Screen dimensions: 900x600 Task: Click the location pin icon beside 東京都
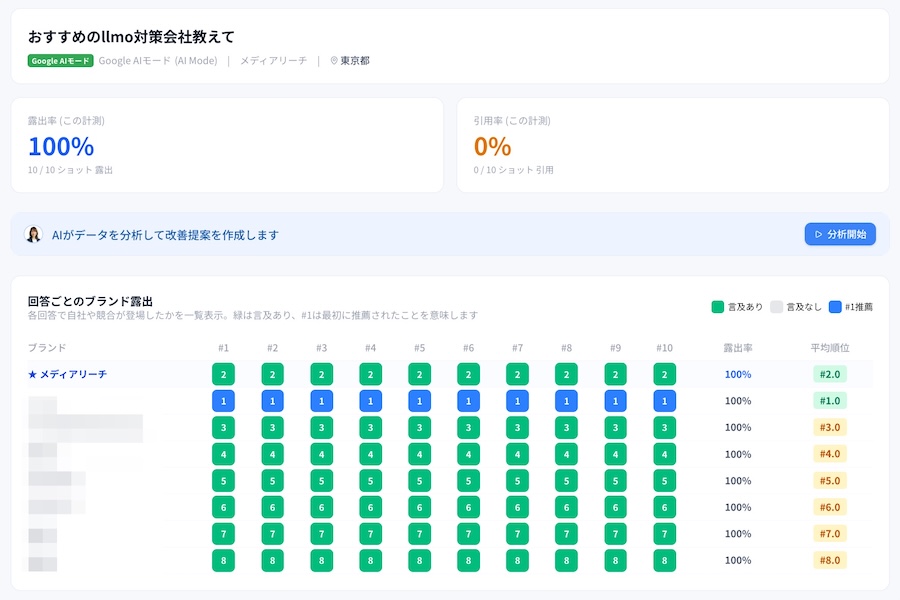[x=334, y=60]
